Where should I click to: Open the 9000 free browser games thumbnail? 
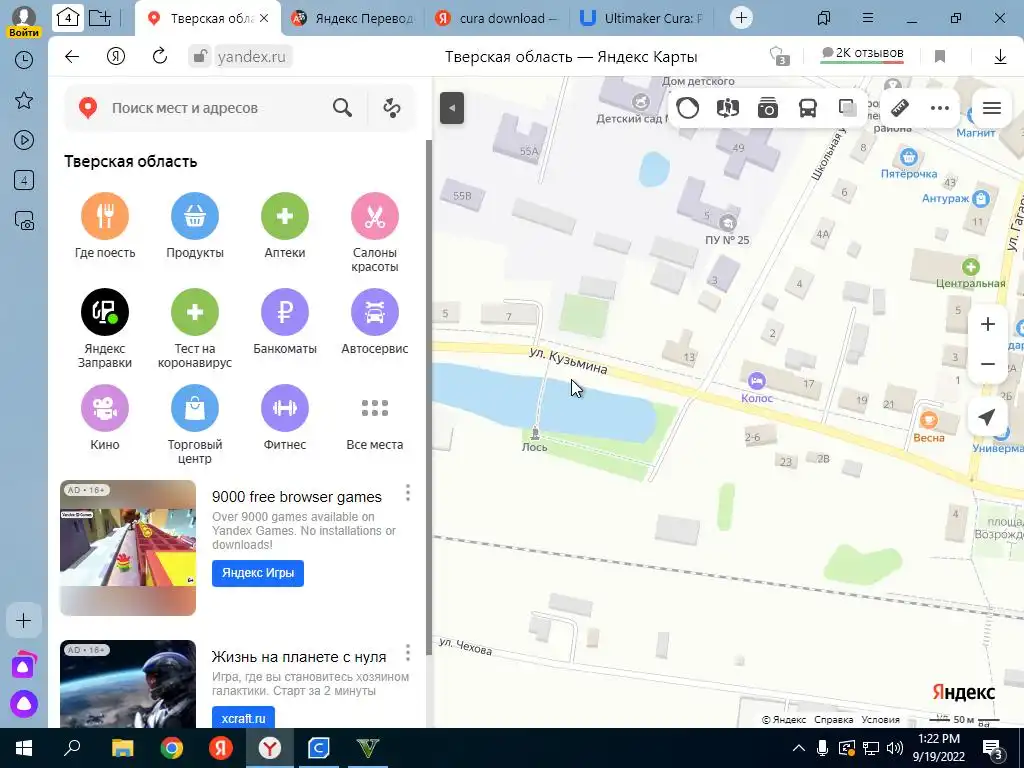pyautogui.click(x=128, y=547)
